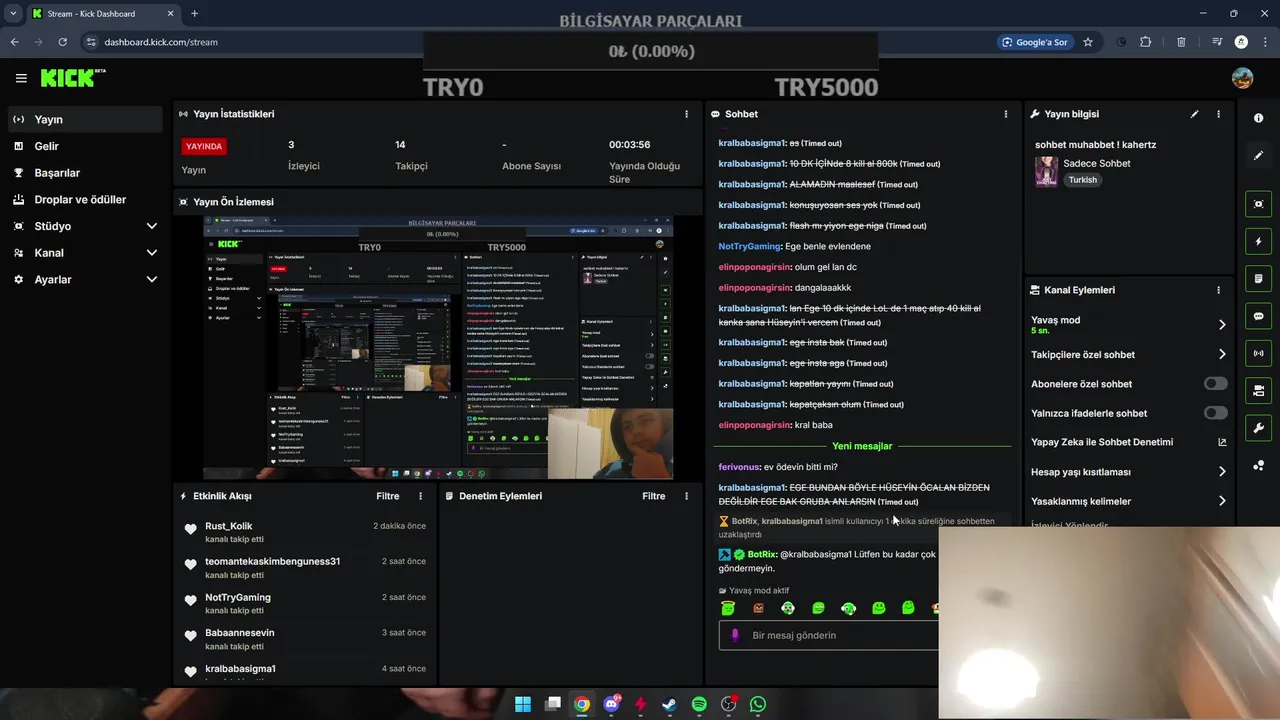
Task: Open Windows Start button on taskbar
Action: [523, 704]
